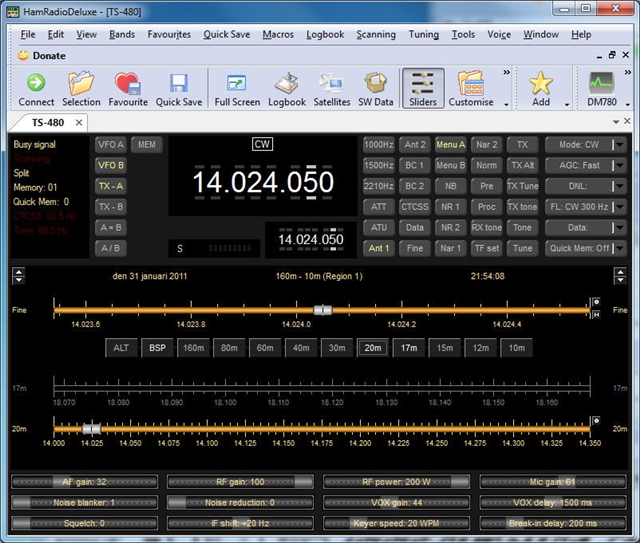
Task: Toggle the Sliders toolbar button
Action: coord(423,88)
